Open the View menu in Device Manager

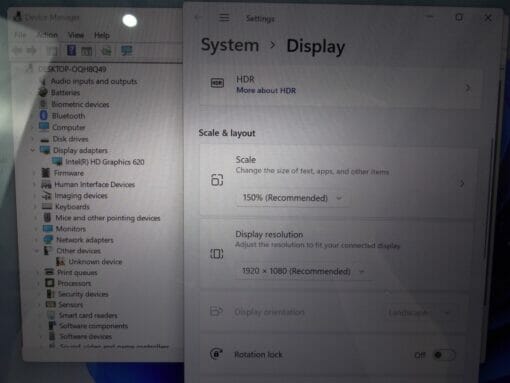[76, 35]
